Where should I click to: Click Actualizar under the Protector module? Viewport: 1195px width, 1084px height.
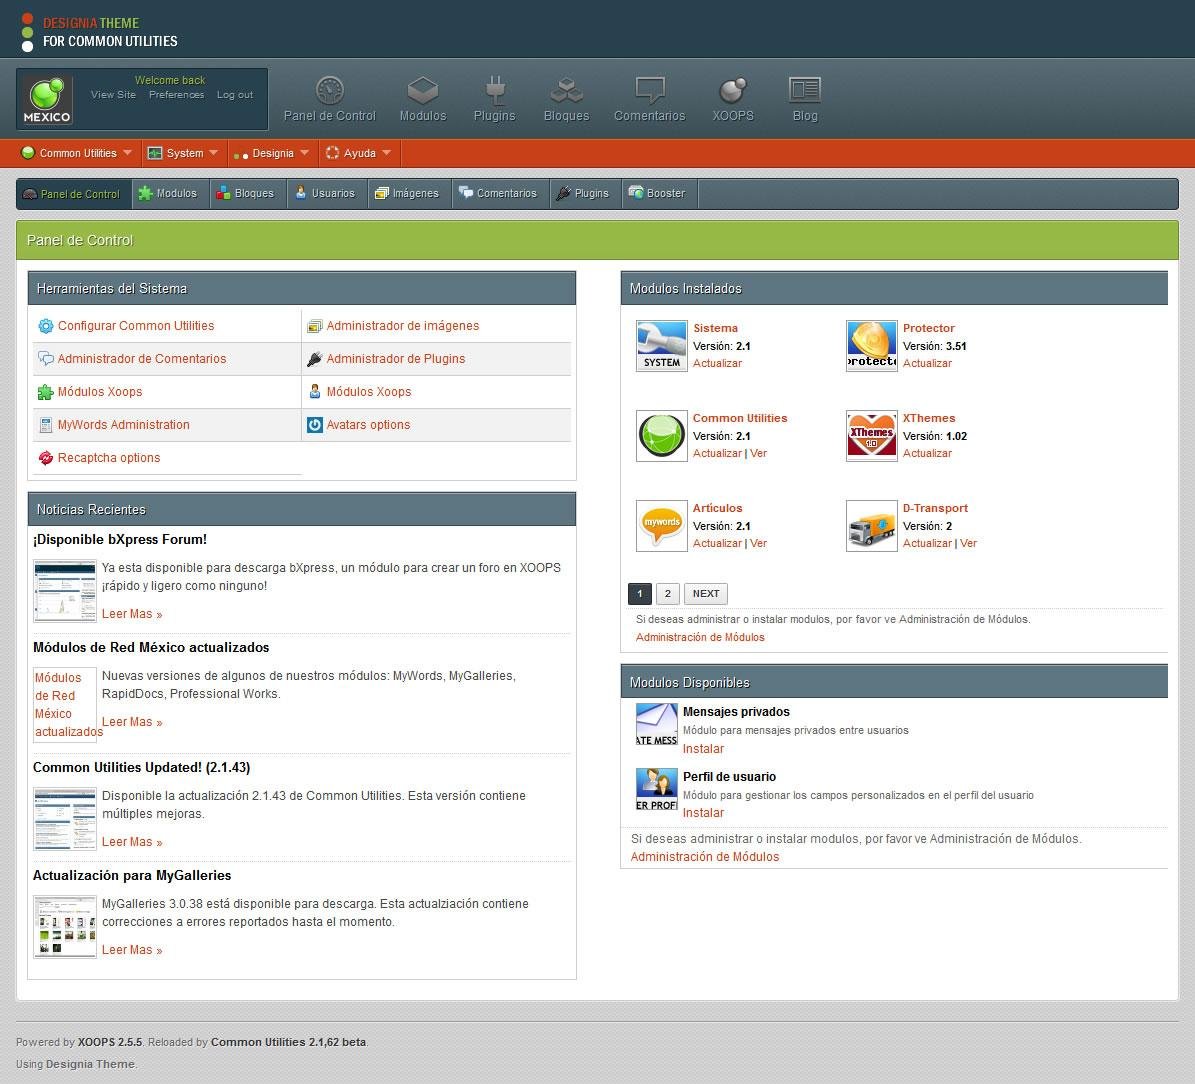tap(926, 363)
